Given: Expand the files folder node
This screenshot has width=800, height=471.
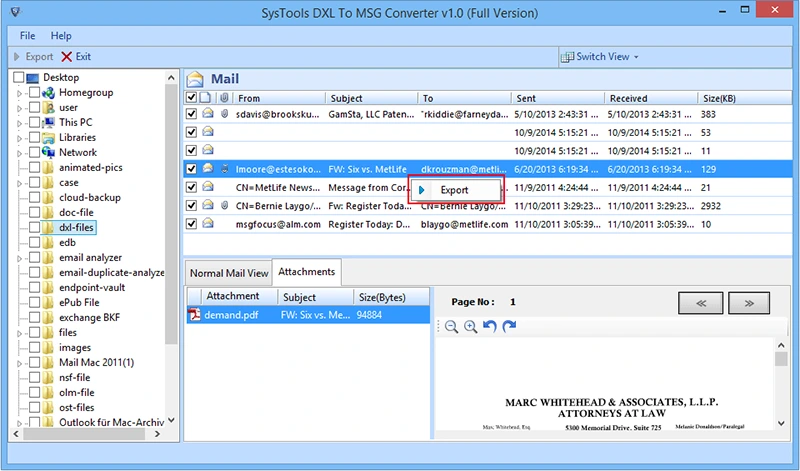Looking at the screenshot, I should click(19, 333).
